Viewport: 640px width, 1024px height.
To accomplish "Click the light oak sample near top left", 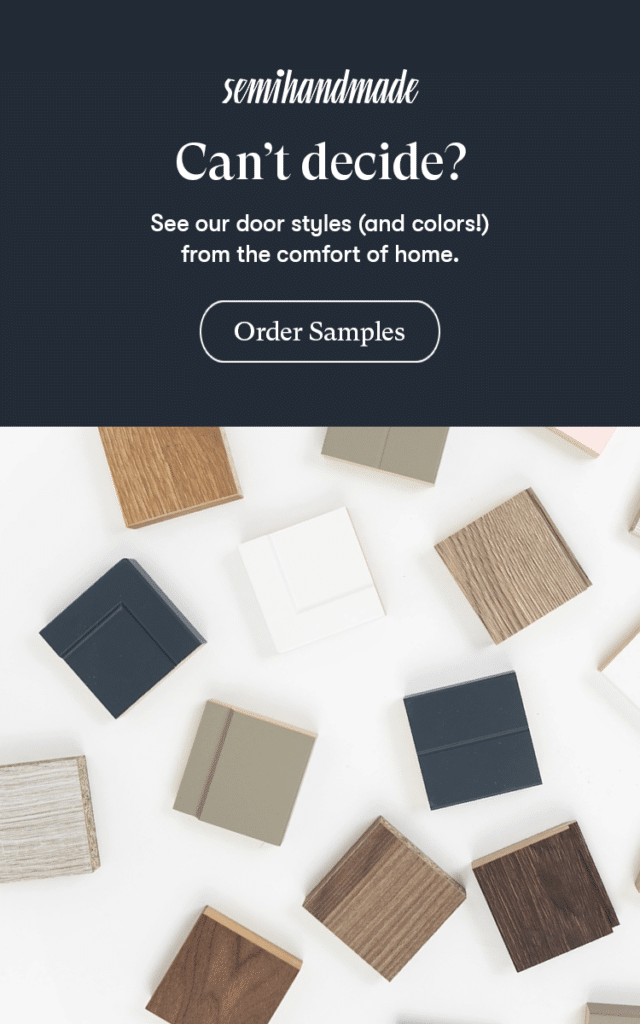I will coord(170,476).
